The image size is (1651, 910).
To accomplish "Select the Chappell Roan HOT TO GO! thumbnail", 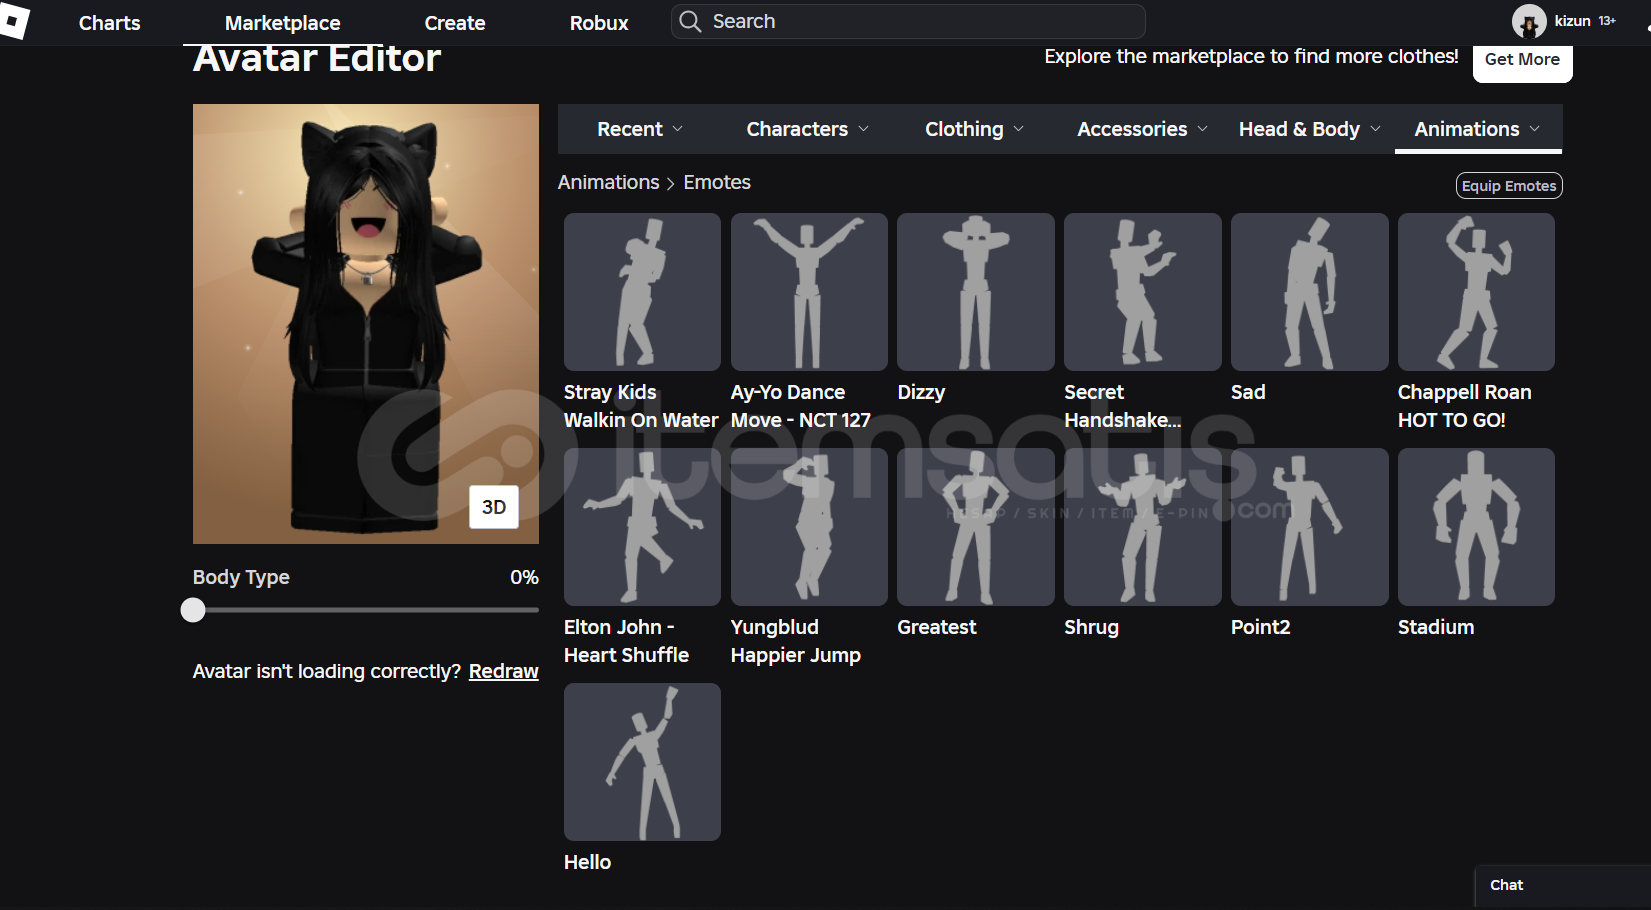I will click(x=1476, y=292).
